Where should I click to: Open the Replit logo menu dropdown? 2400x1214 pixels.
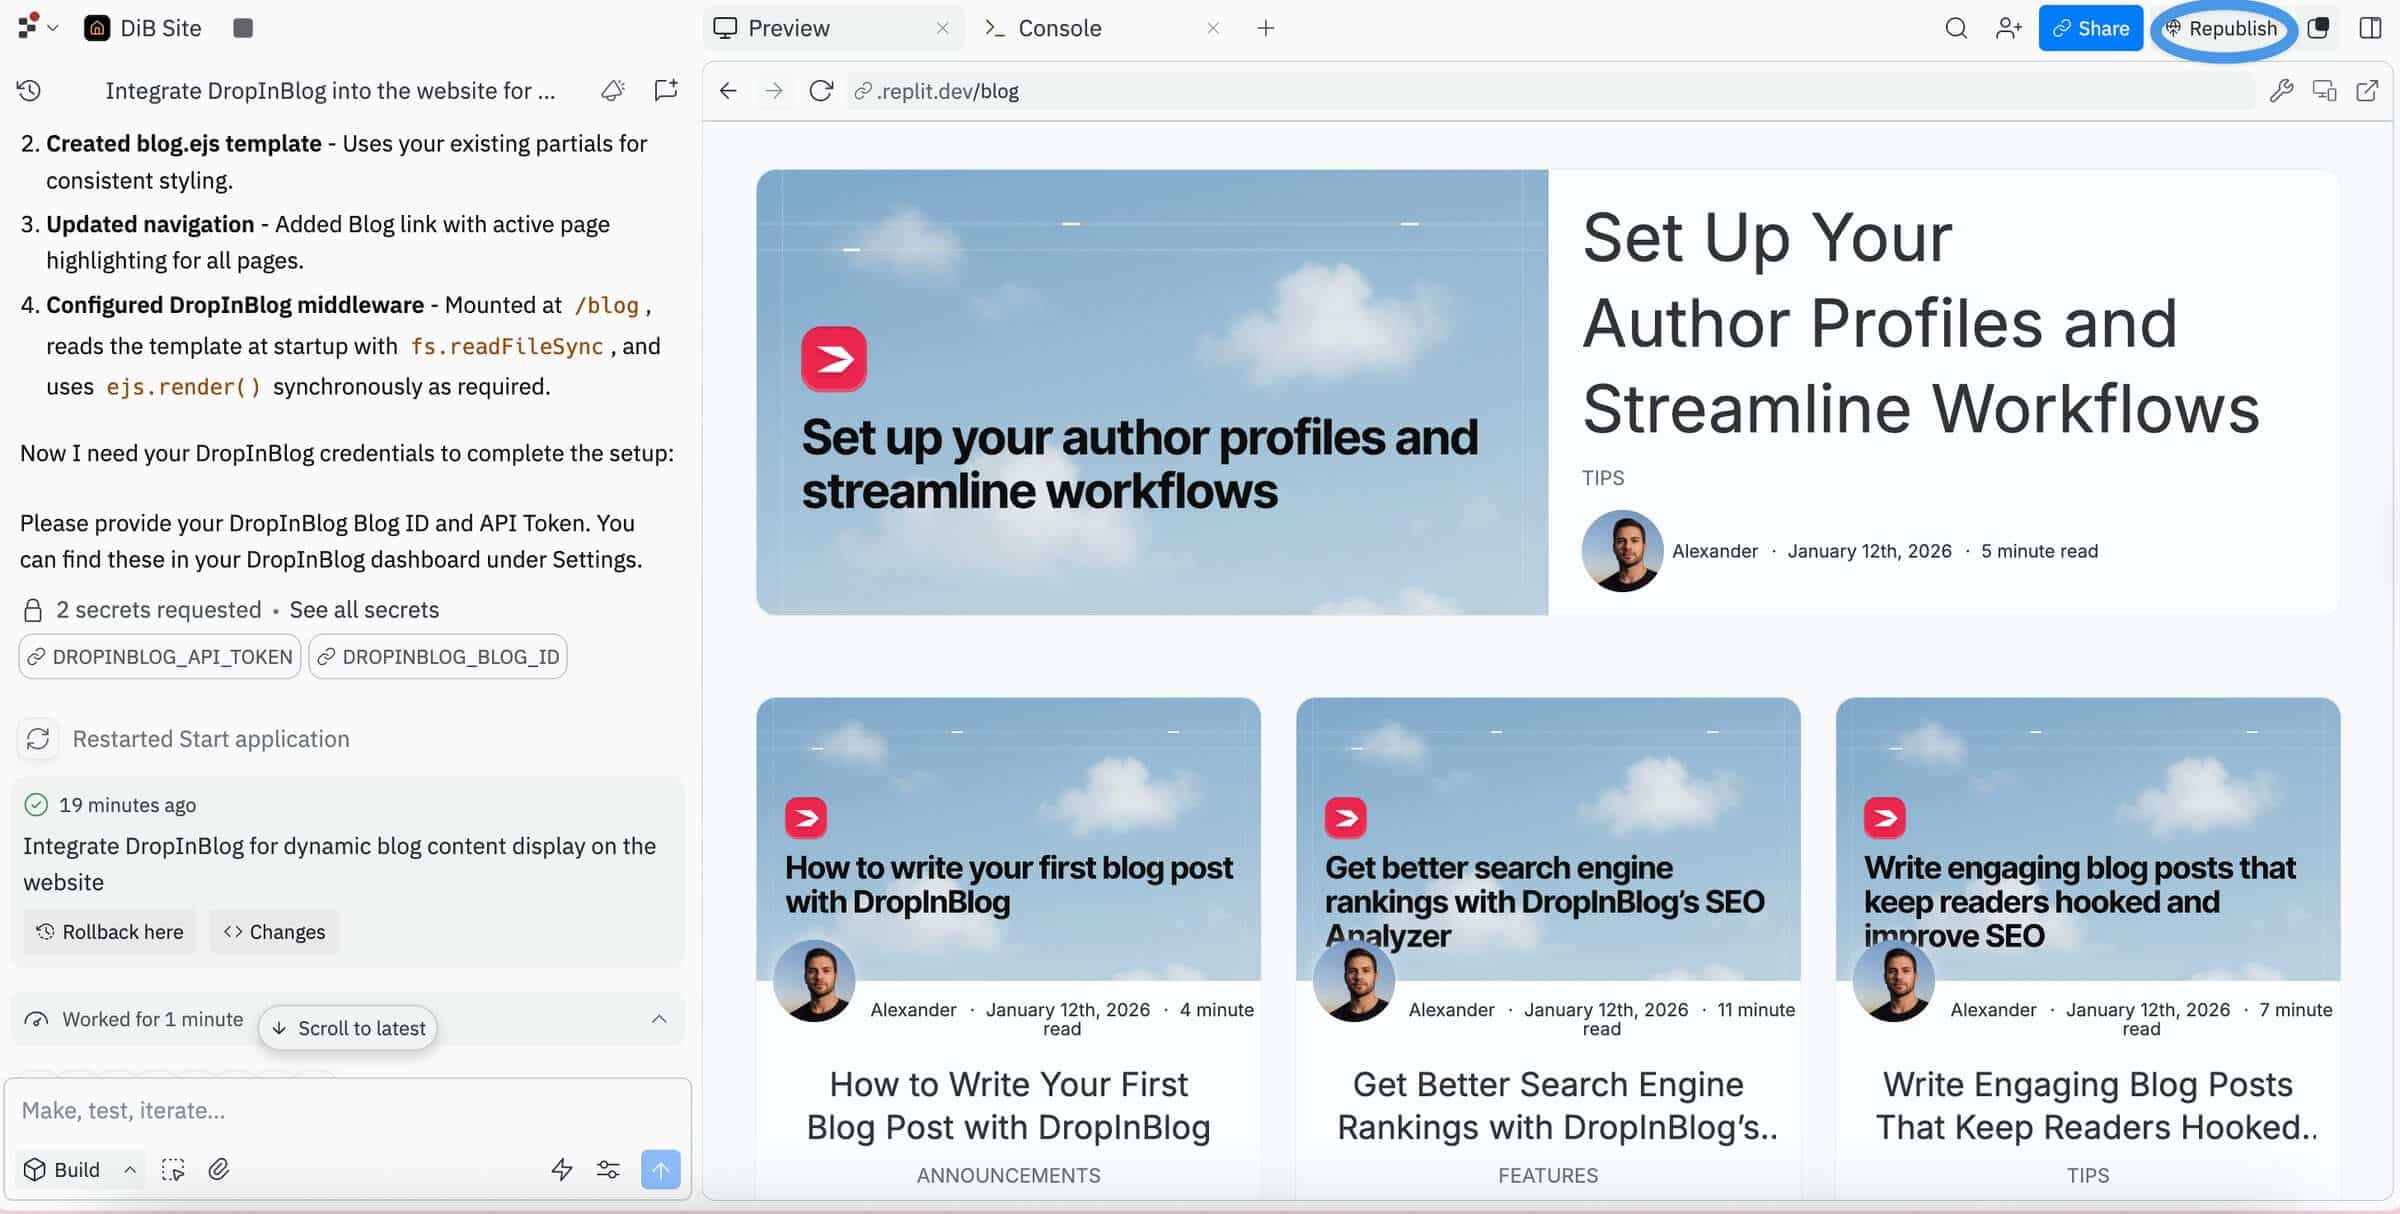38,28
